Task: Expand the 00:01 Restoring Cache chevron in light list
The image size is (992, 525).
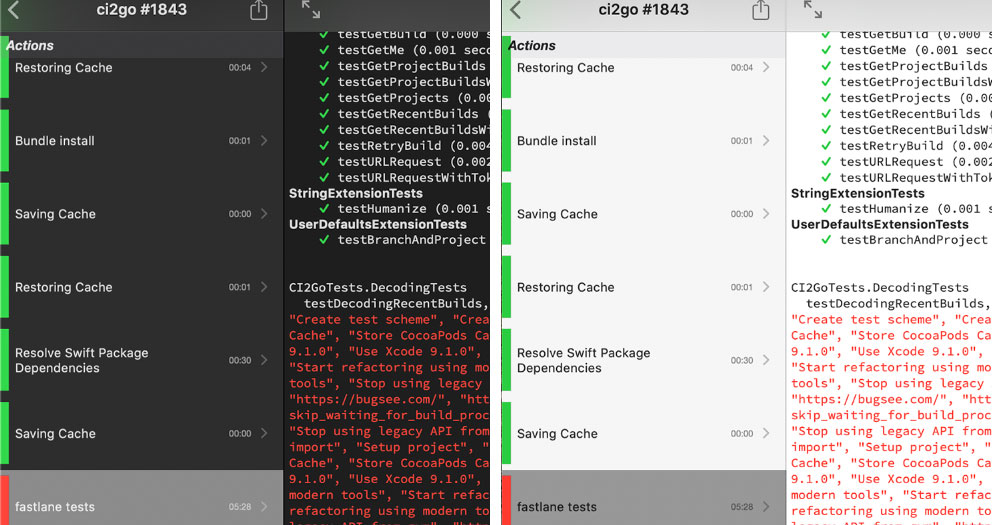Action: (x=766, y=287)
